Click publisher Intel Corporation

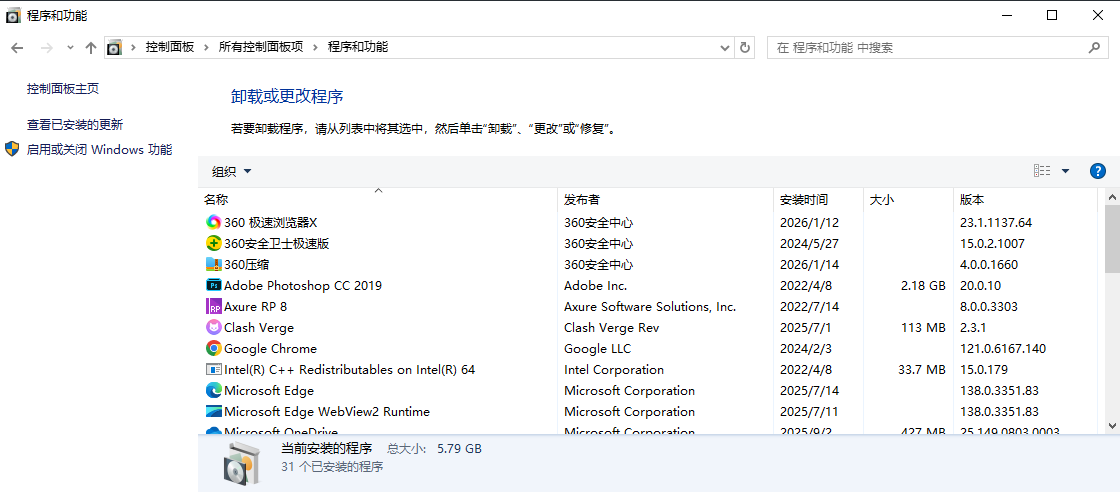[x=614, y=370]
